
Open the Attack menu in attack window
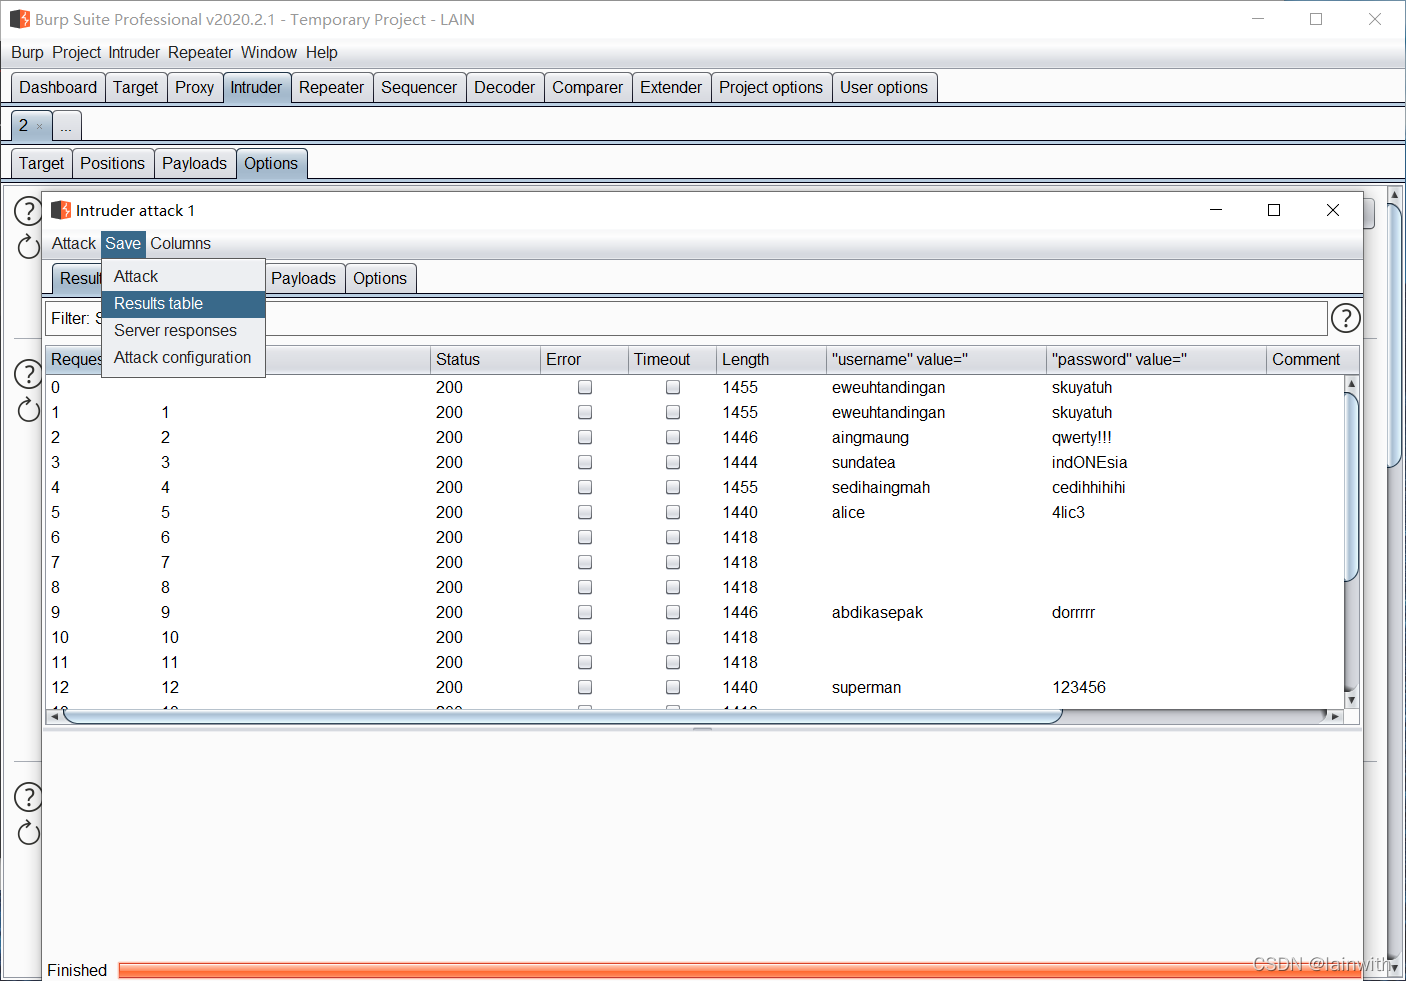pyautogui.click(x=74, y=244)
